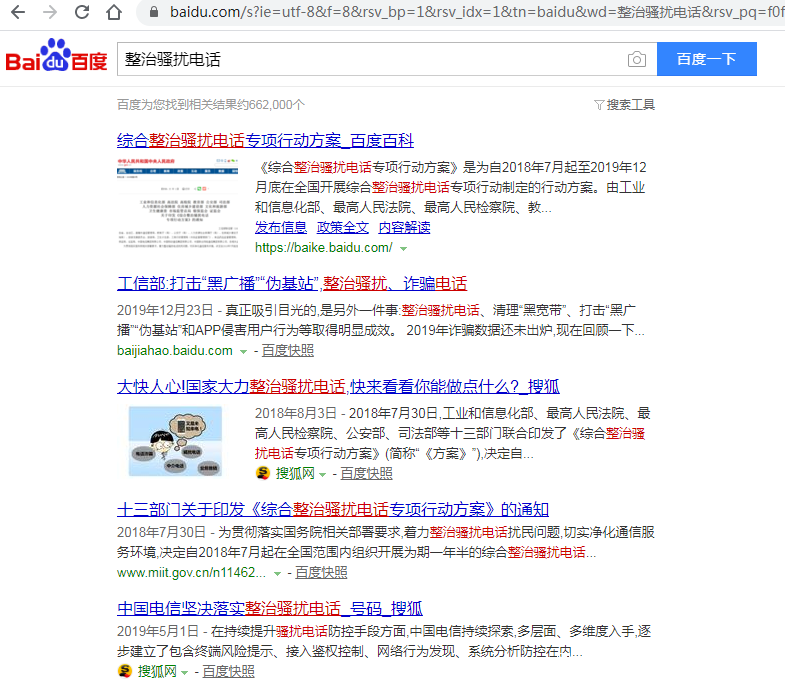This screenshot has width=785, height=686.
Task: Click the camera image search icon
Action: 636,59
